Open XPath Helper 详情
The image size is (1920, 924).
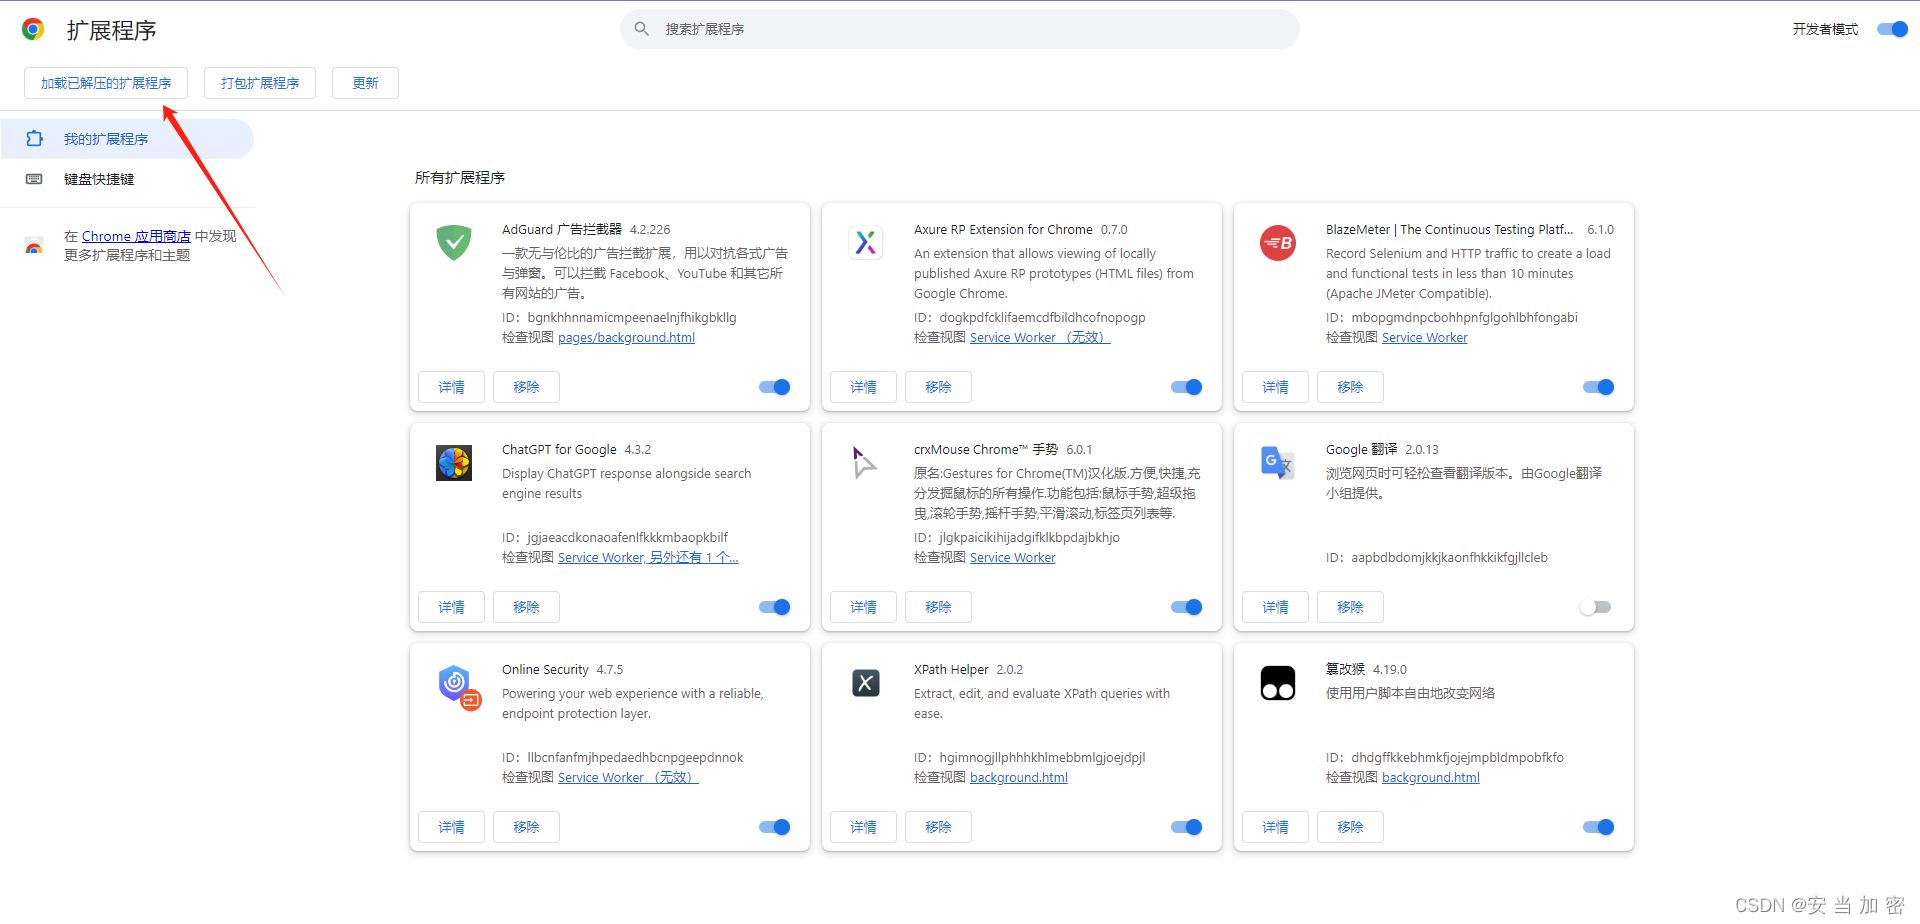[863, 827]
